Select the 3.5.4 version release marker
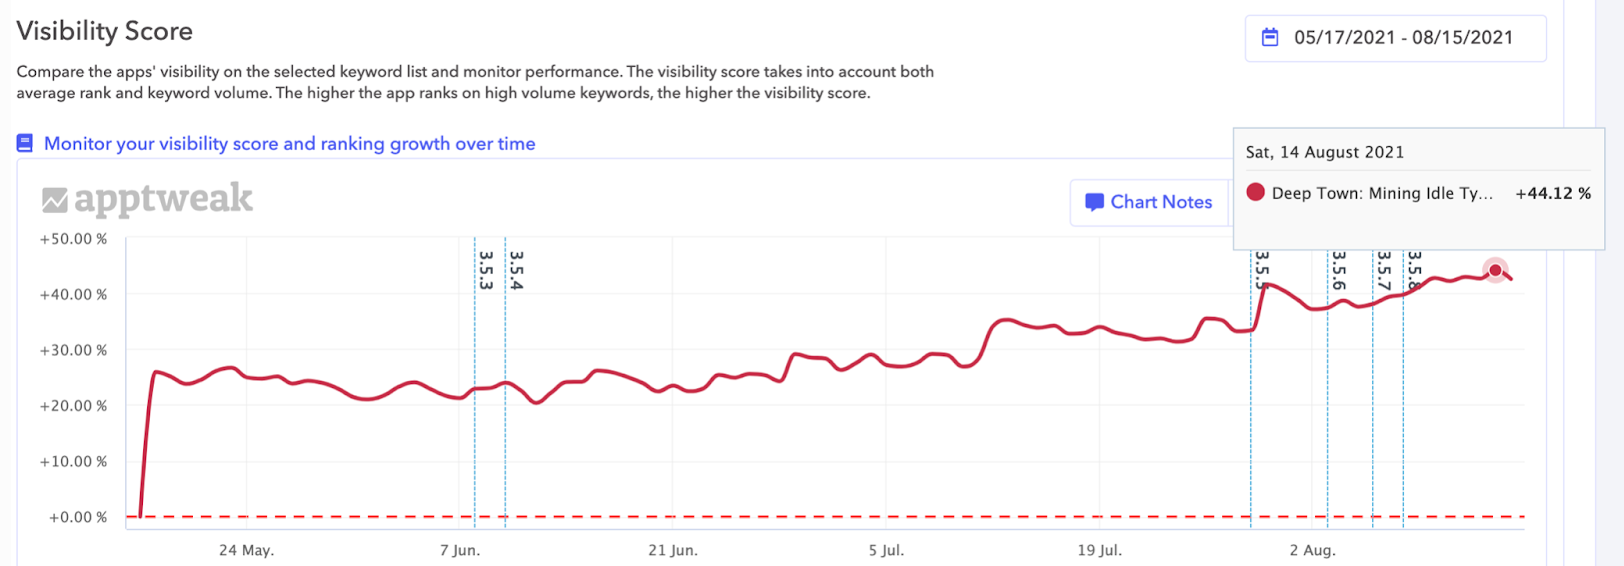 click(x=516, y=270)
